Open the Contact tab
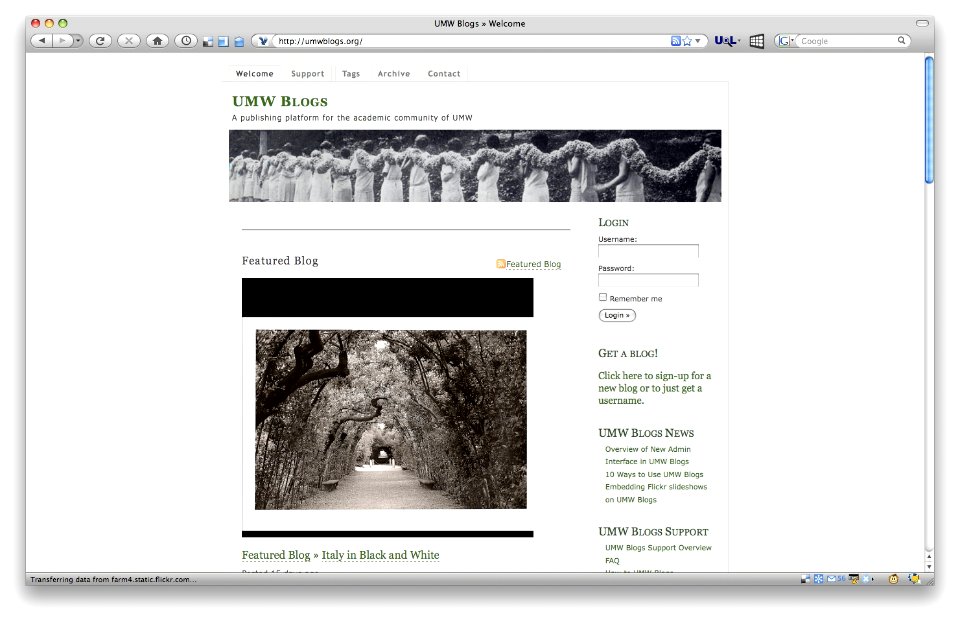This screenshot has width=960, height=621. pos(444,73)
